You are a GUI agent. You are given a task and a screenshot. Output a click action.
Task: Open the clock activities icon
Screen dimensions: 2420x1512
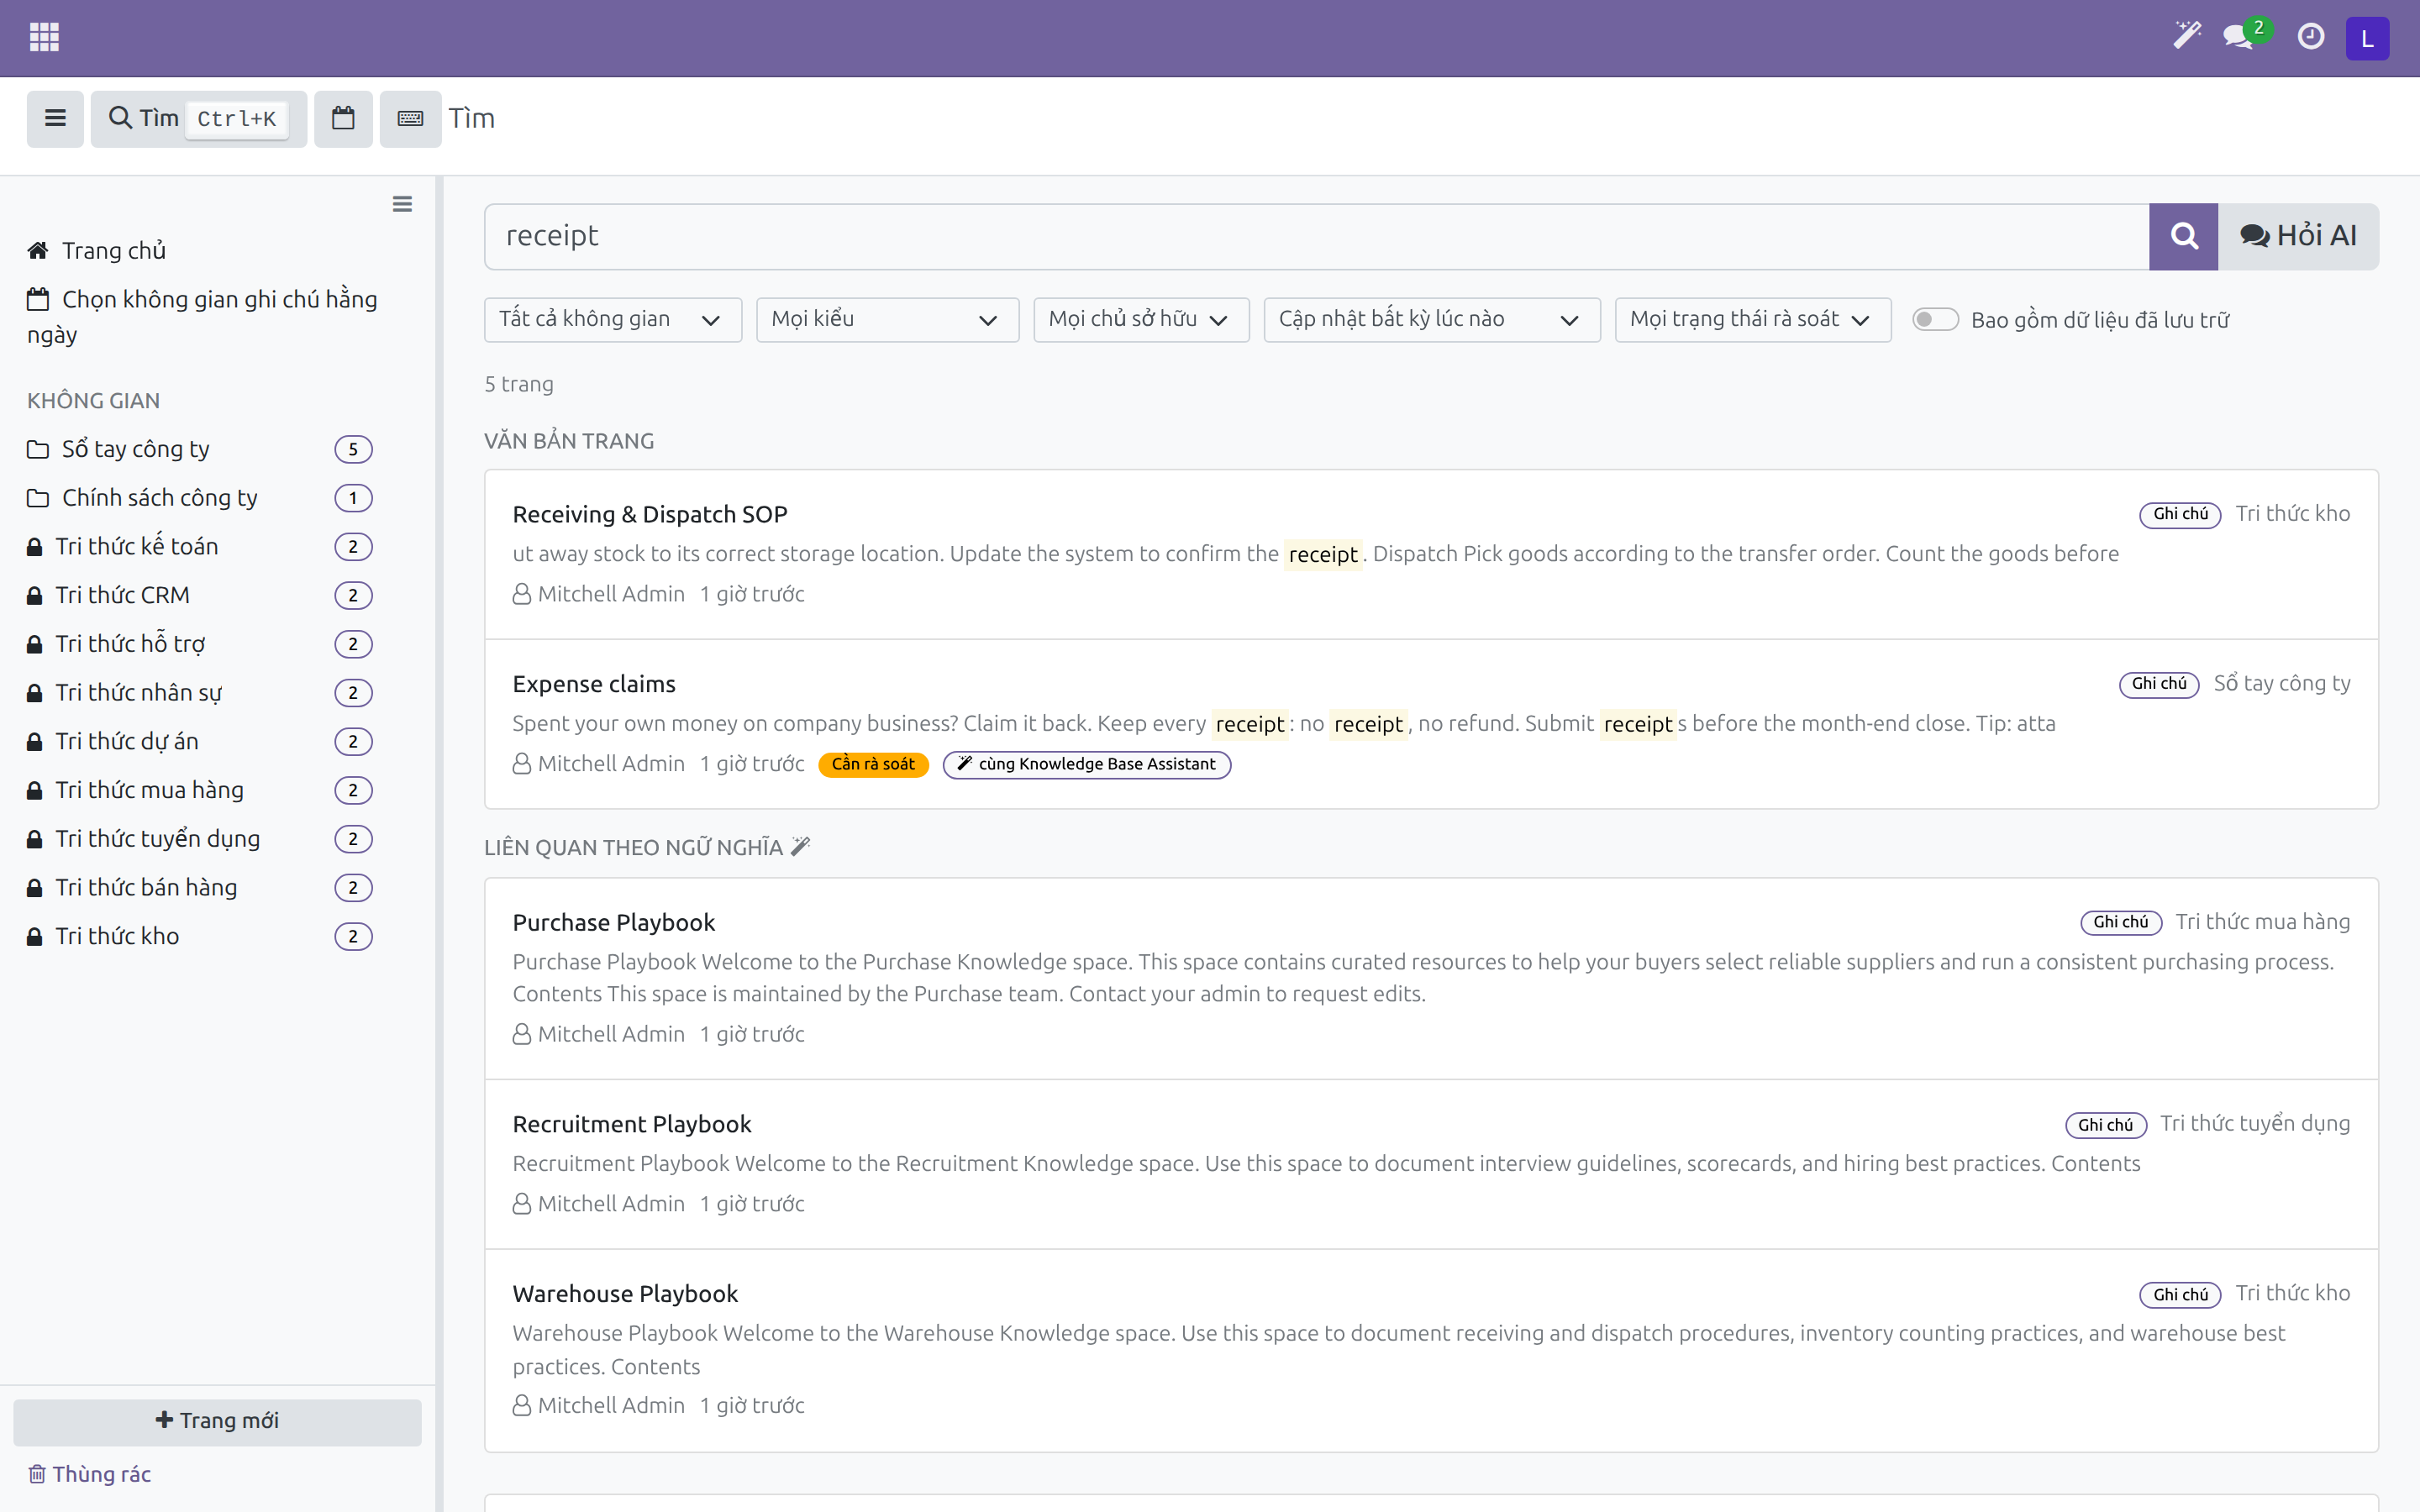2311,37
